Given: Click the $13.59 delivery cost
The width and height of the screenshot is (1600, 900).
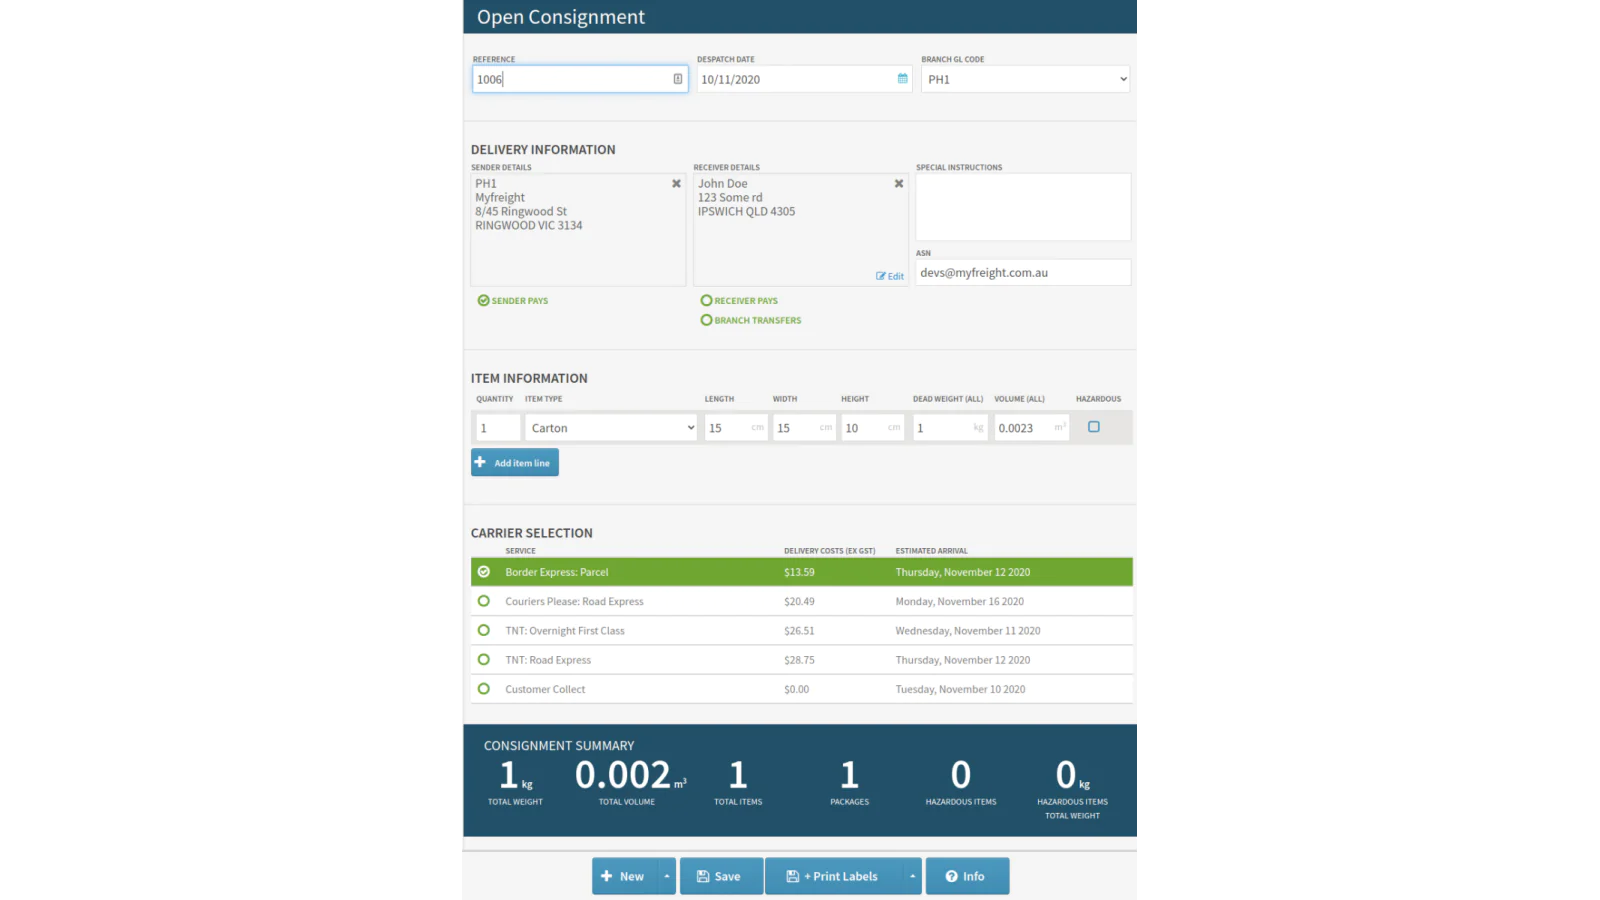Looking at the screenshot, I should (x=799, y=572).
